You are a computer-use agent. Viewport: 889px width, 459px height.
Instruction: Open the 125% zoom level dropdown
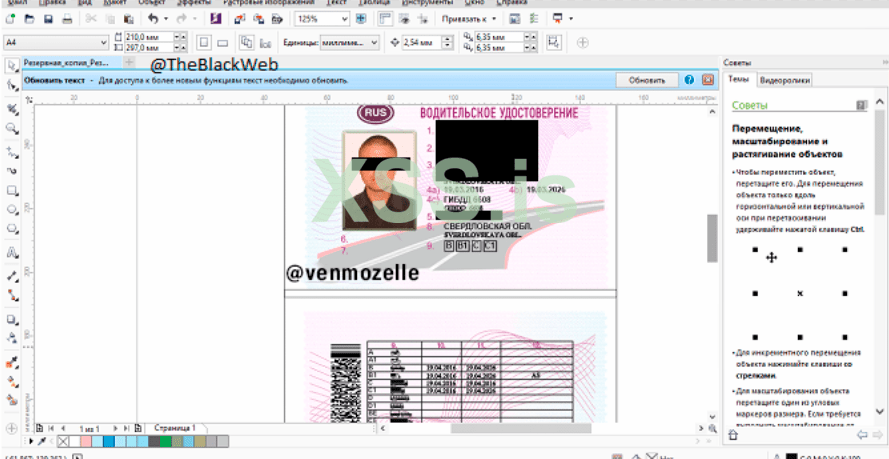coord(344,19)
